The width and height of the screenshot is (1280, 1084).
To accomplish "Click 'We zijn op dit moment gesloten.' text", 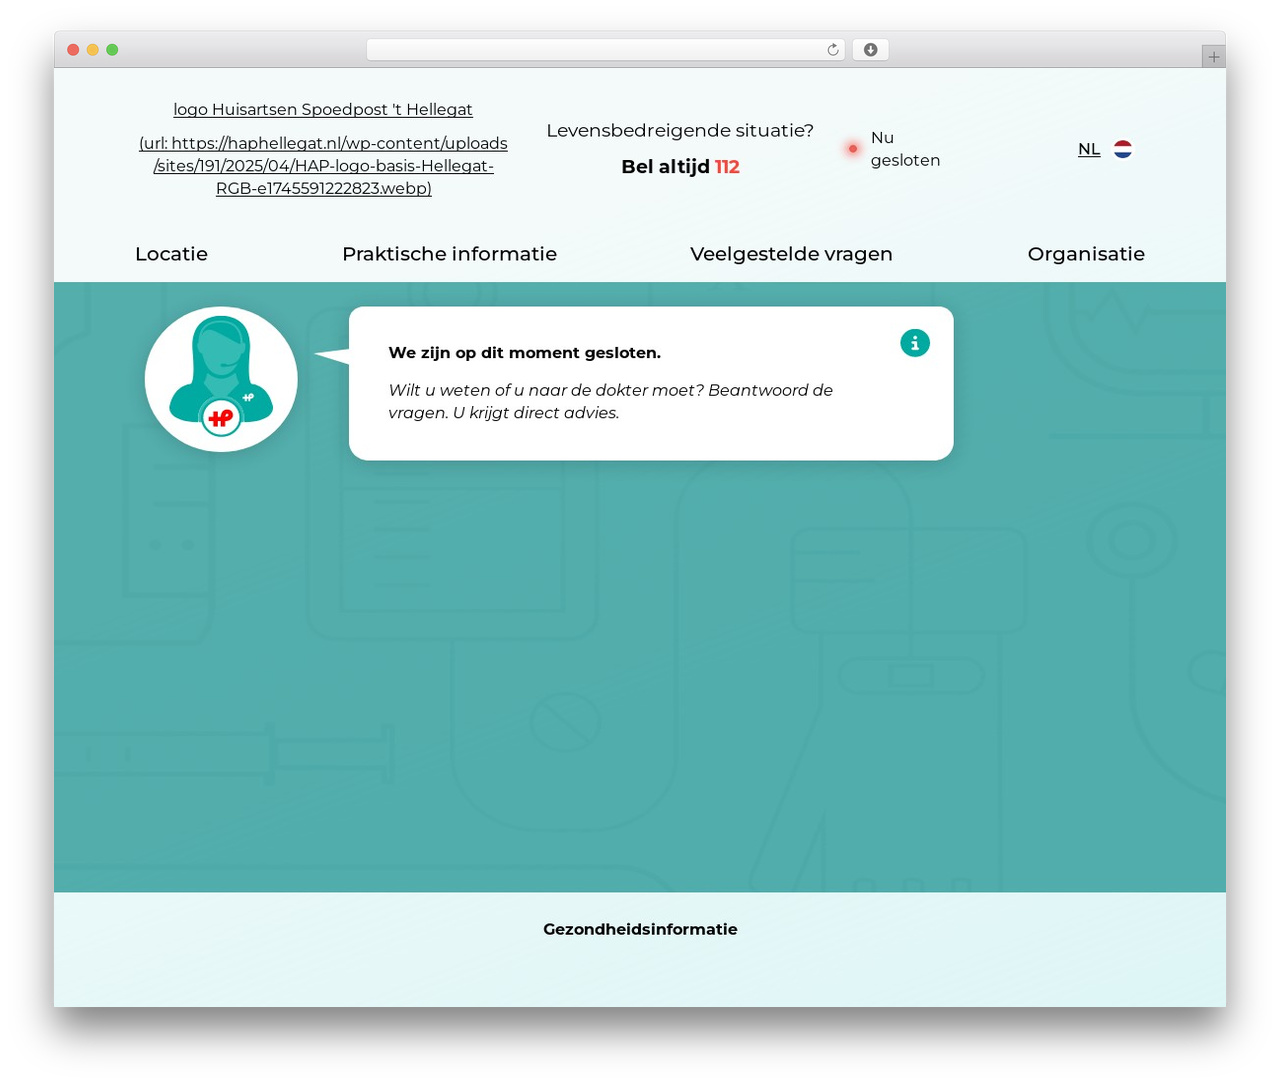I will (524, 353).
